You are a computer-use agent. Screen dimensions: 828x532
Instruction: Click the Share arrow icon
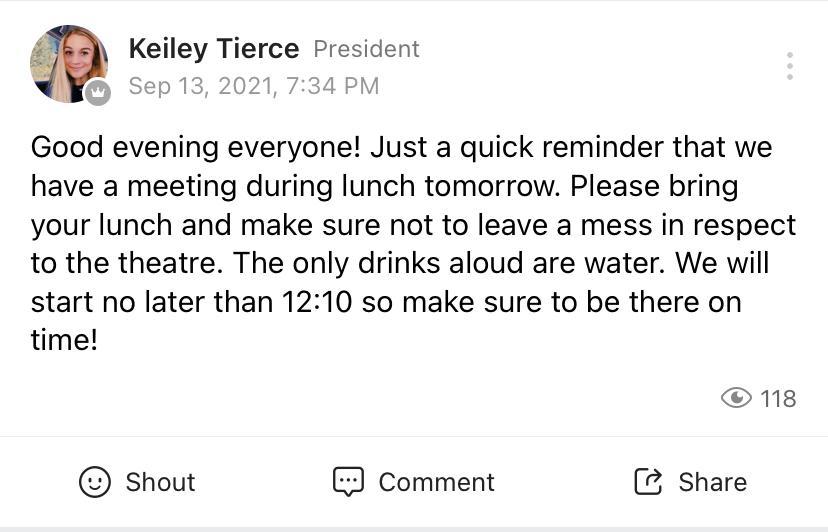pyautogui.click(x=648, y=482)
